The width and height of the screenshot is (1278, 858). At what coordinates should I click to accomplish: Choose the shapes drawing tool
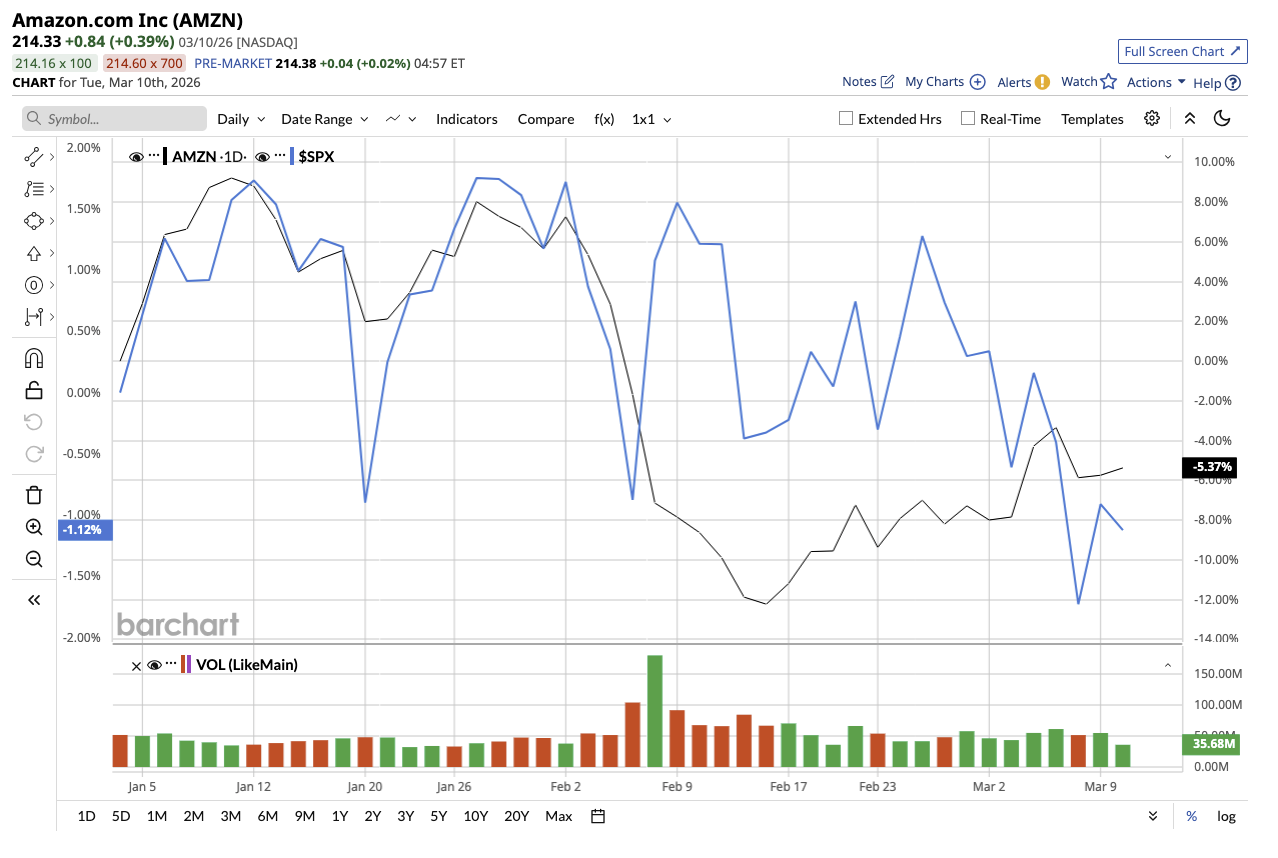(33, 221)
